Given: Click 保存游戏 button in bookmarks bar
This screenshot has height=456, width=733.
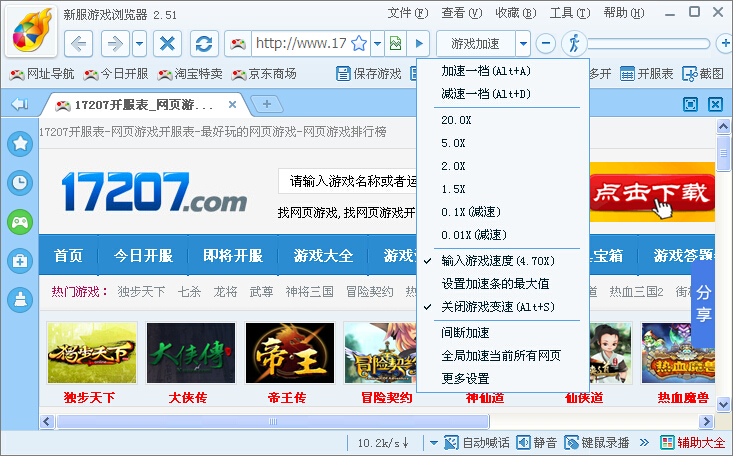Looking at the screenshot, I should 369,74.
